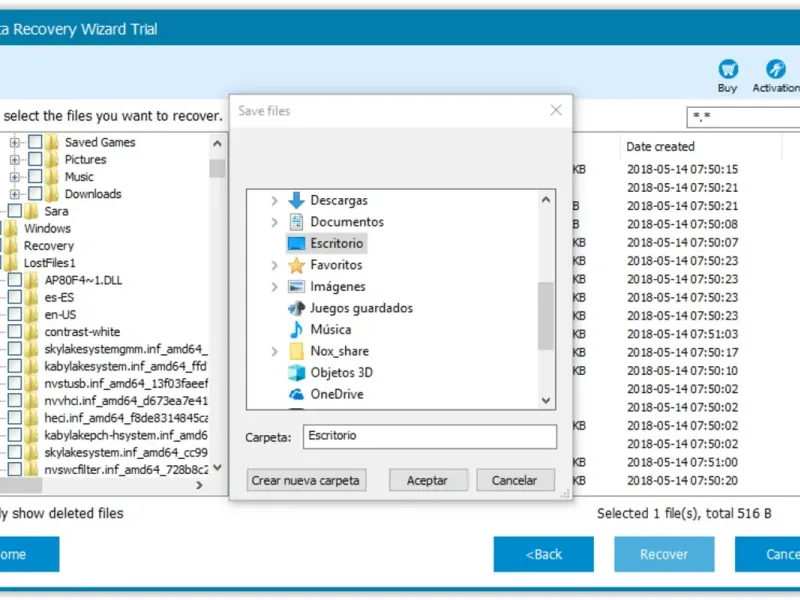Check the Downloads folder checkbox
The height and width of the screenshot is (600, 800).
[35, 194]
